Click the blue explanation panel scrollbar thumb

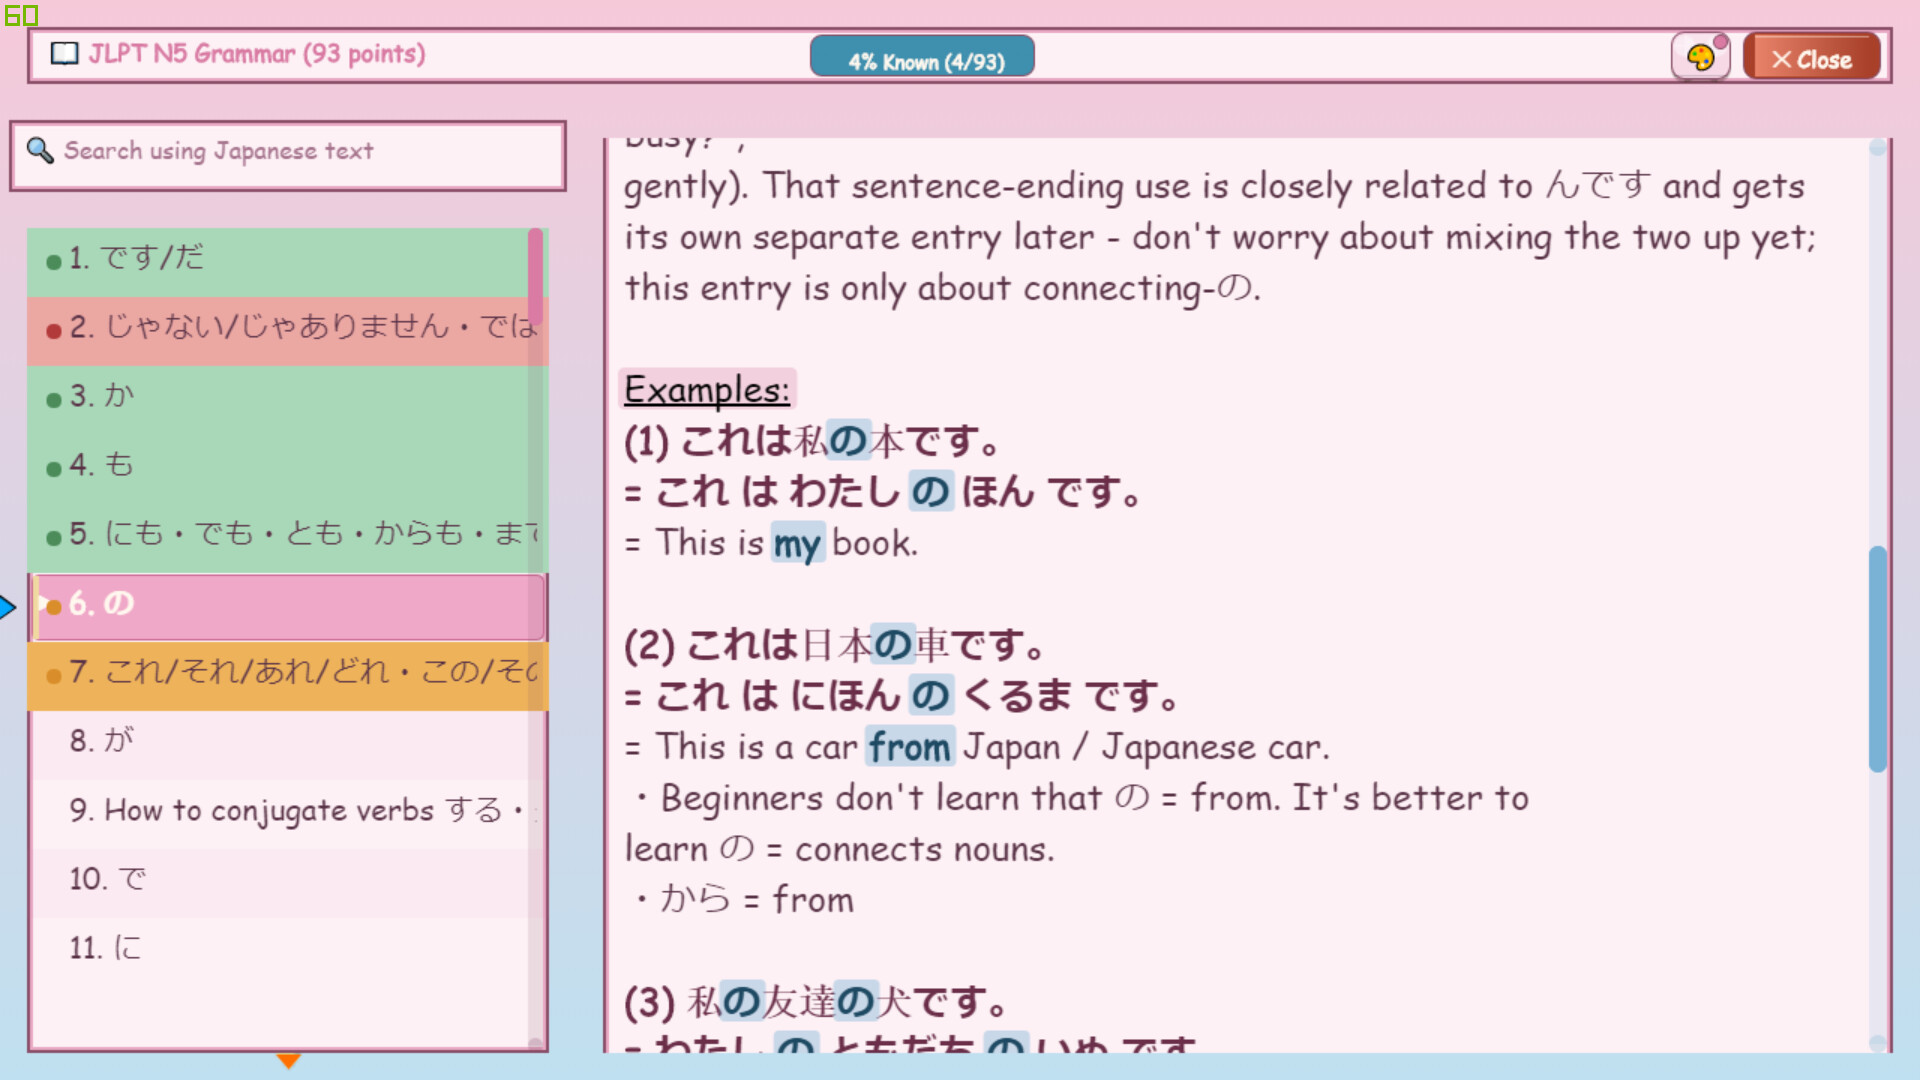[1877, 659]
